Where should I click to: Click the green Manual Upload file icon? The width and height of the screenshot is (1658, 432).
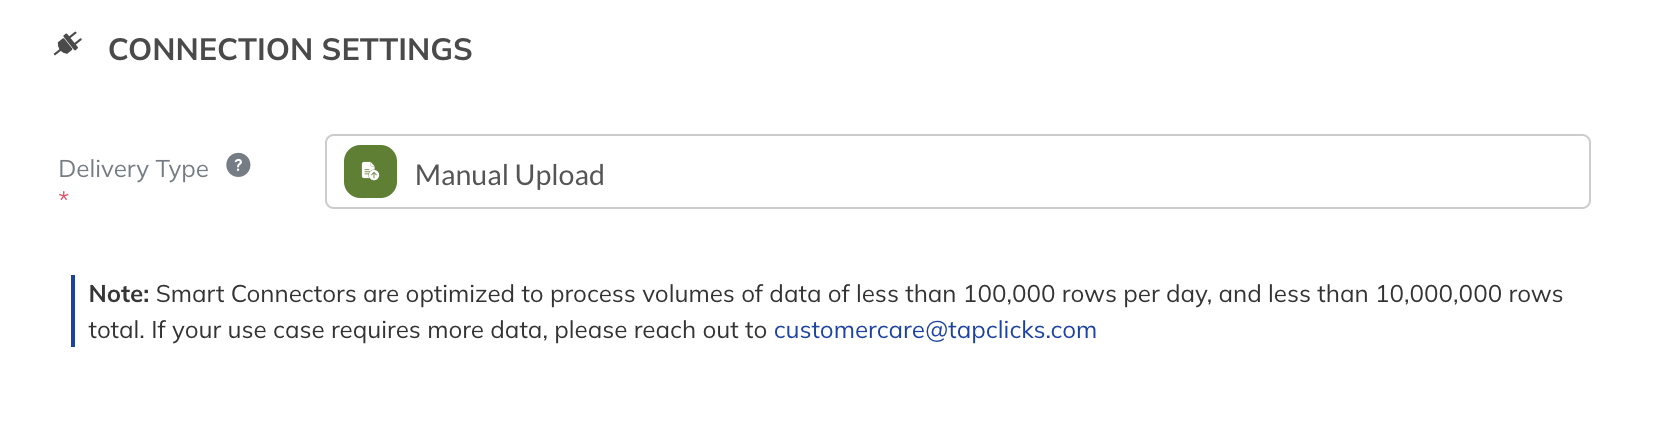click(370, 172)
